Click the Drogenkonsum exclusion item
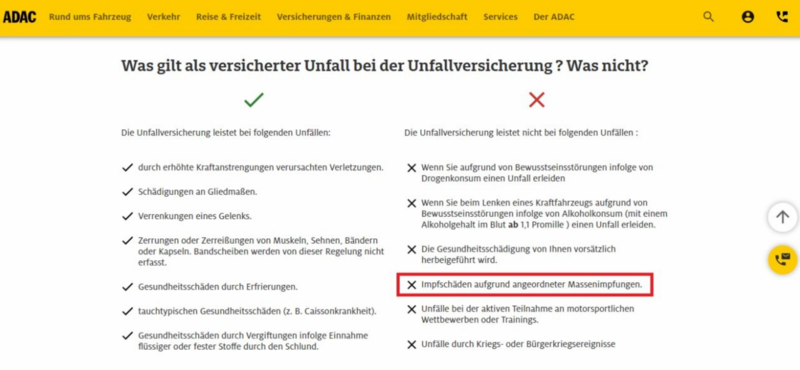Image resolution: width=800 pixels, height=370 pixels. tap(537, 173)
